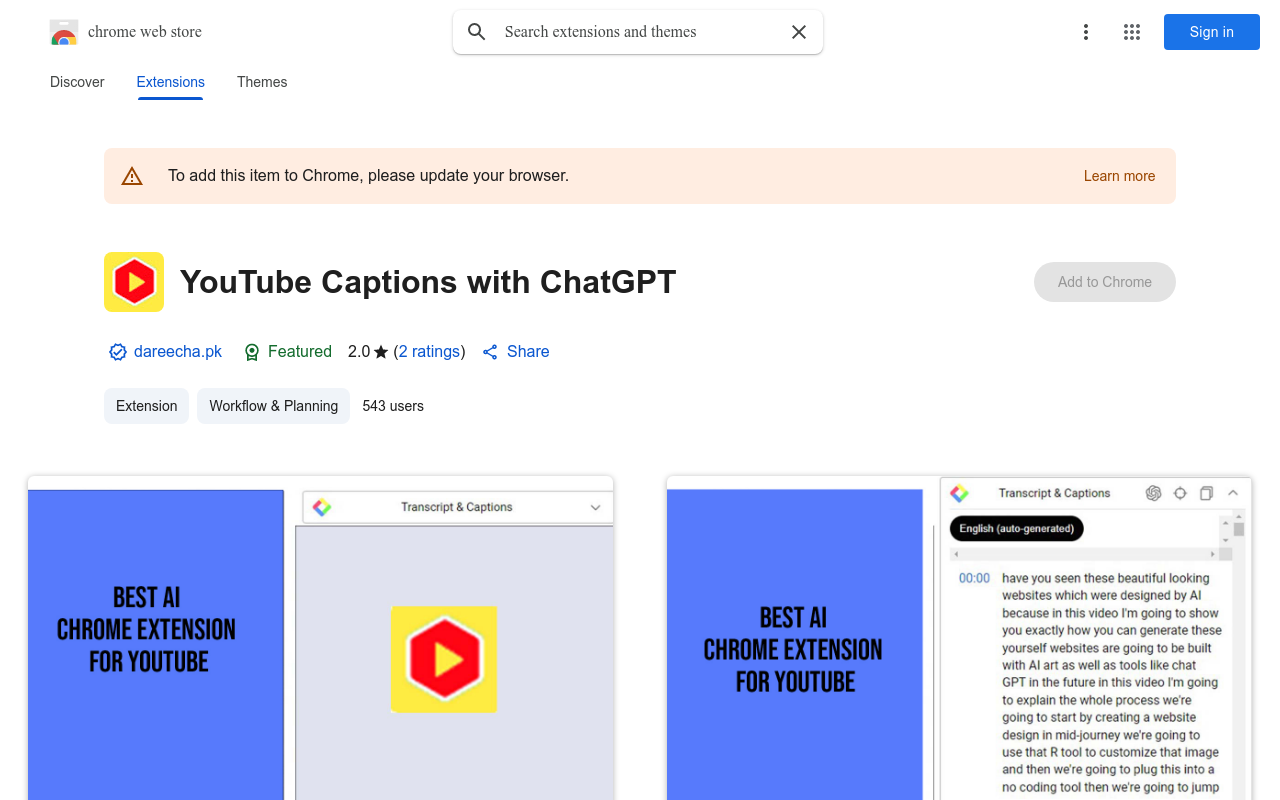Open the Google apps grid
The image size is (1280, 800).
click(x=1132, y=32)
